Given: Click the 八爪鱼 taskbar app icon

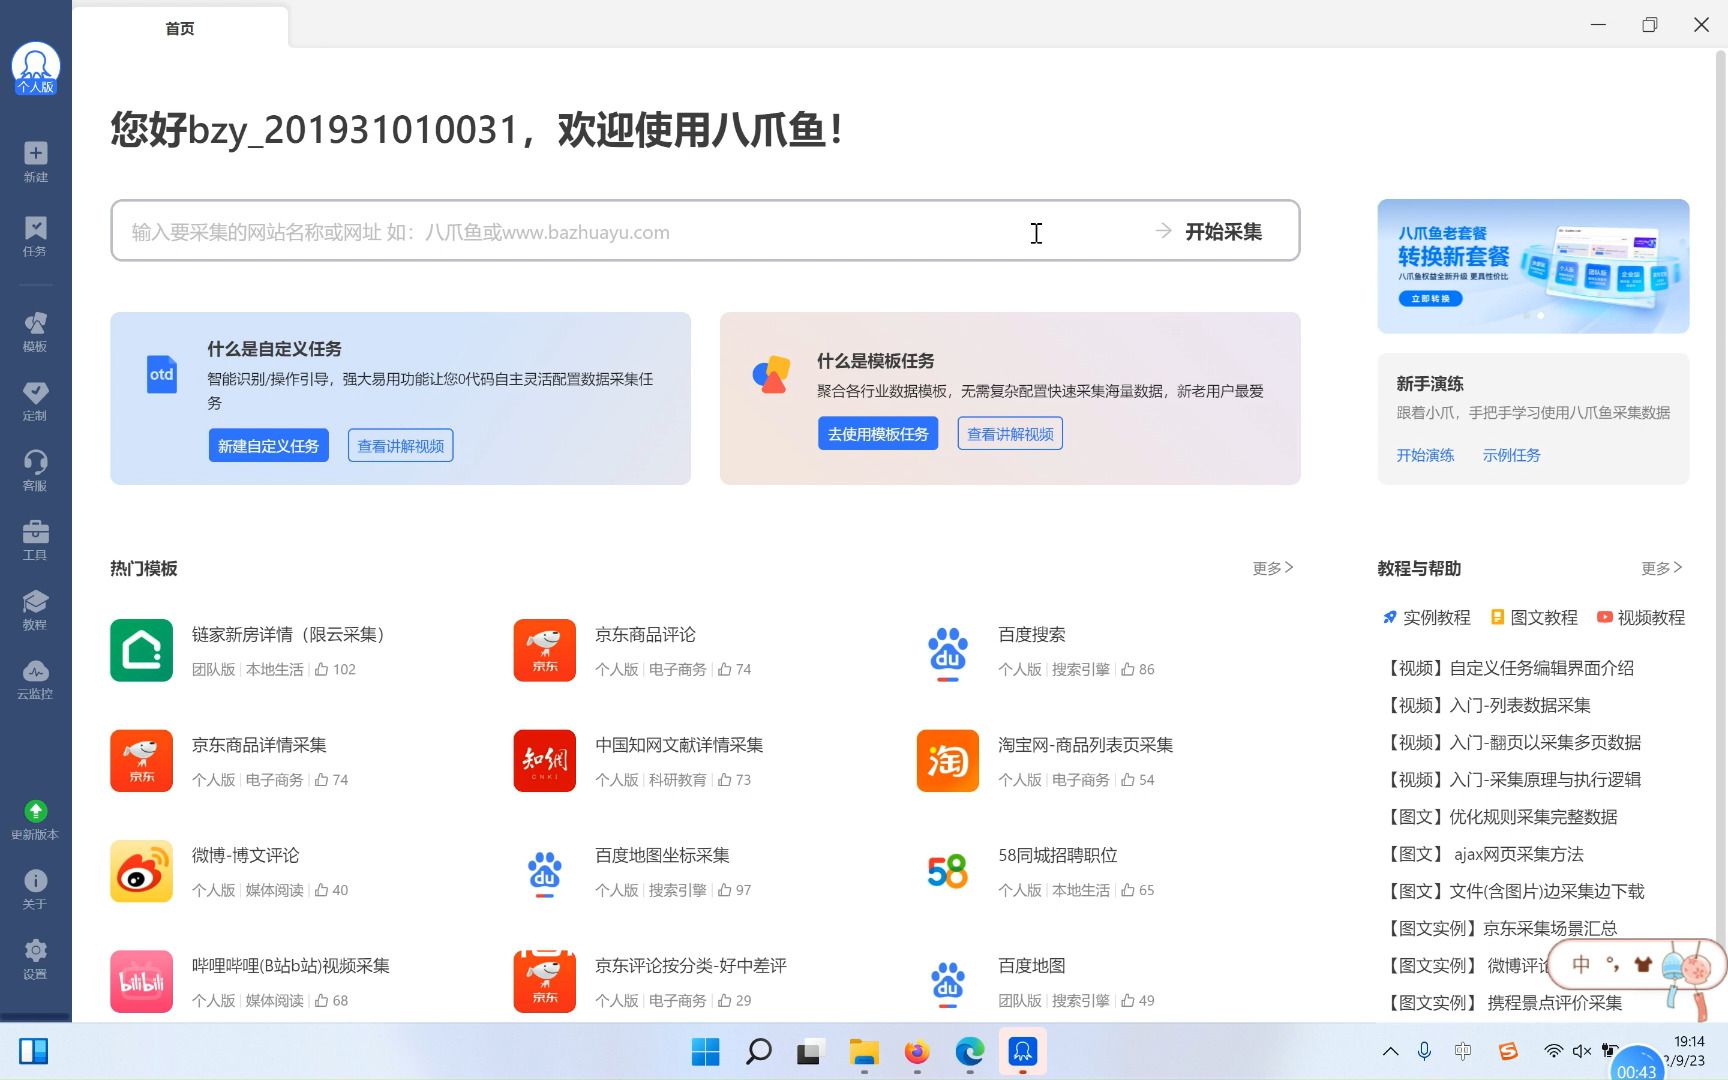Looking at the screenshot, I should point(1022,1051).
